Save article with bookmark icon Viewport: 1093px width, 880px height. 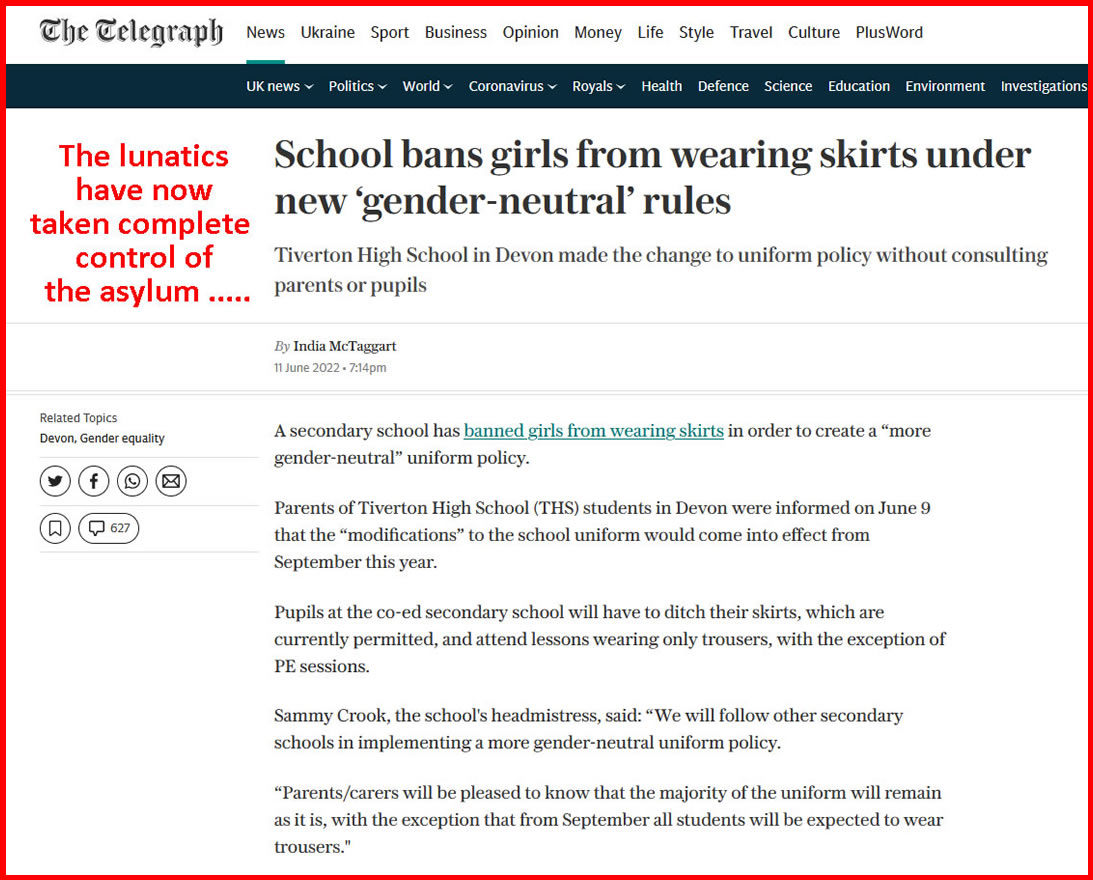coord(55,529)
